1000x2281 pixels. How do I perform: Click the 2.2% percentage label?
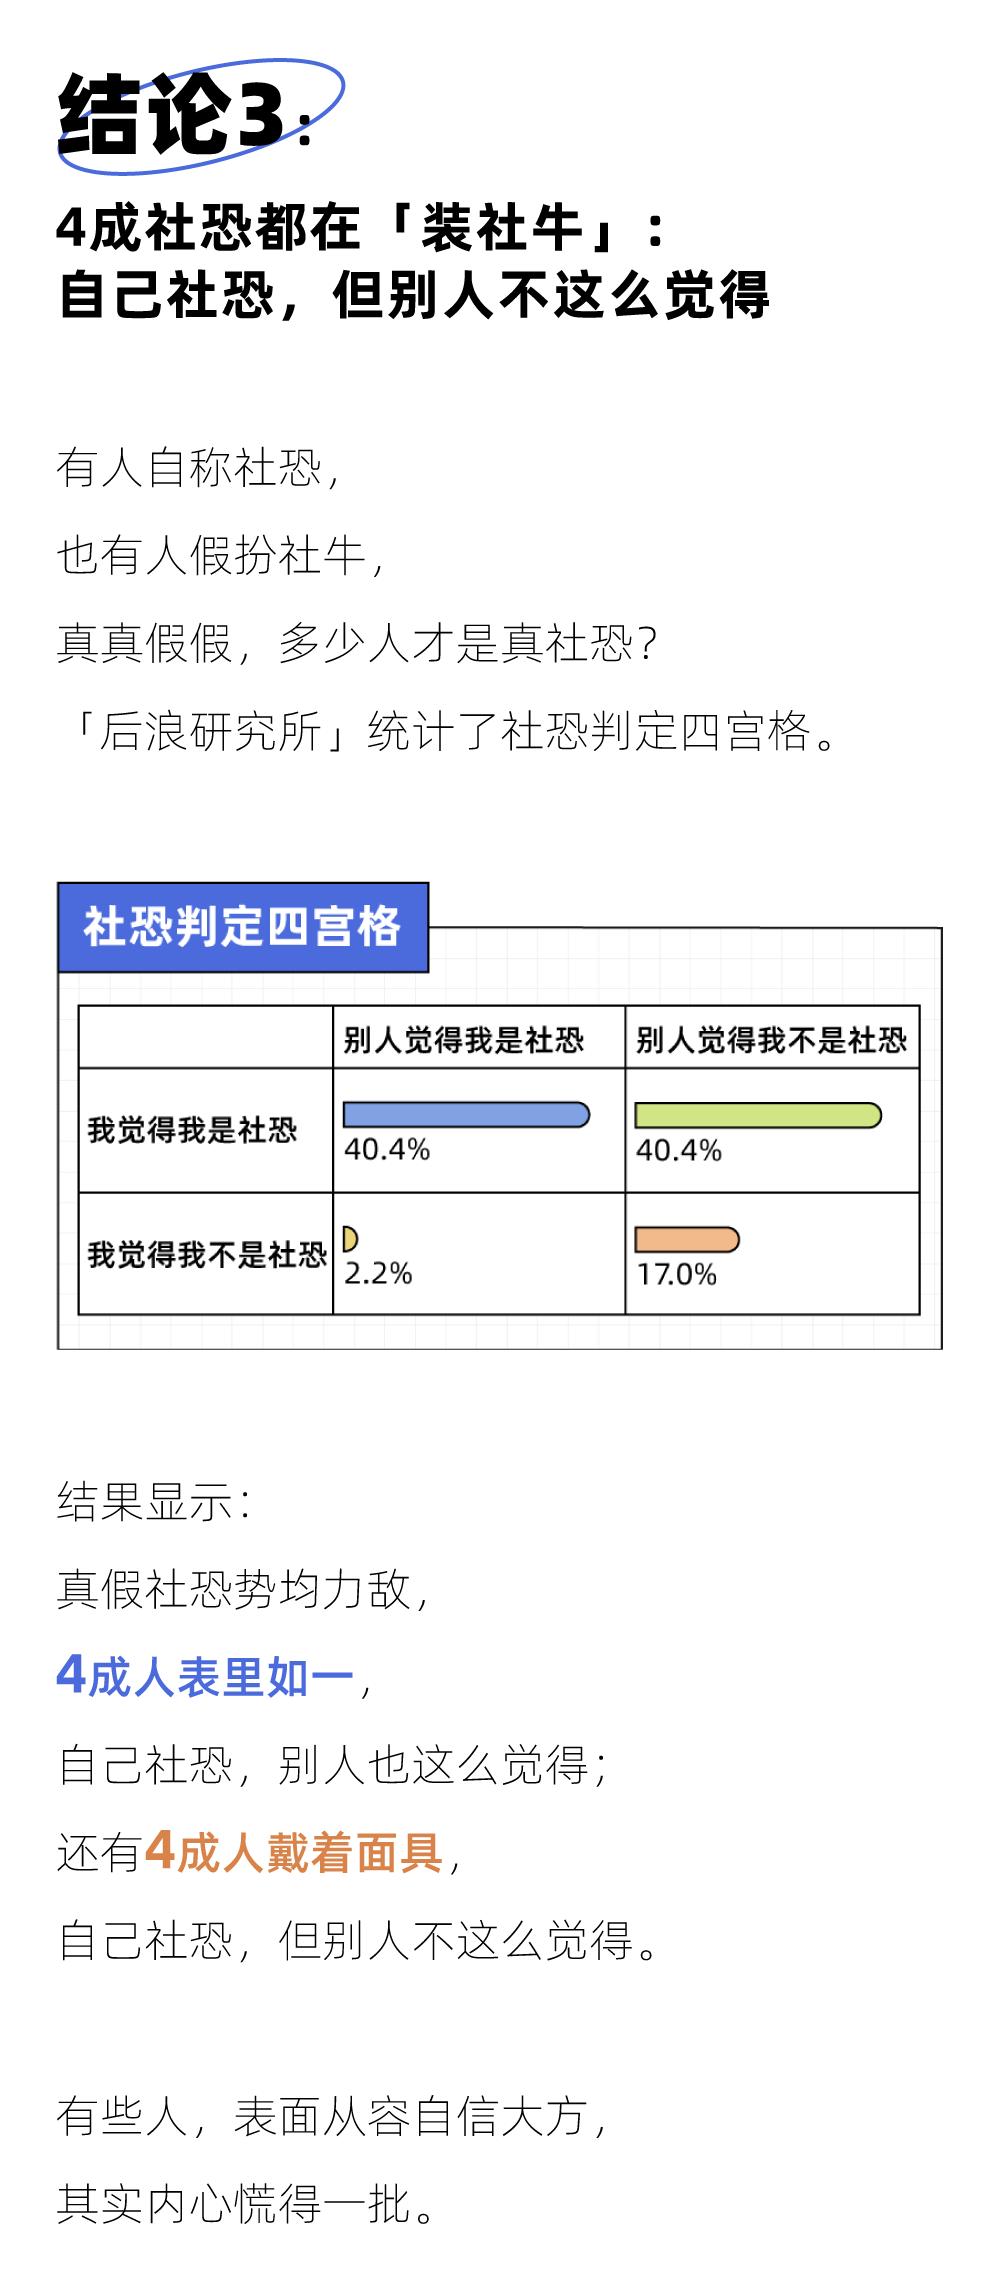378,1273
